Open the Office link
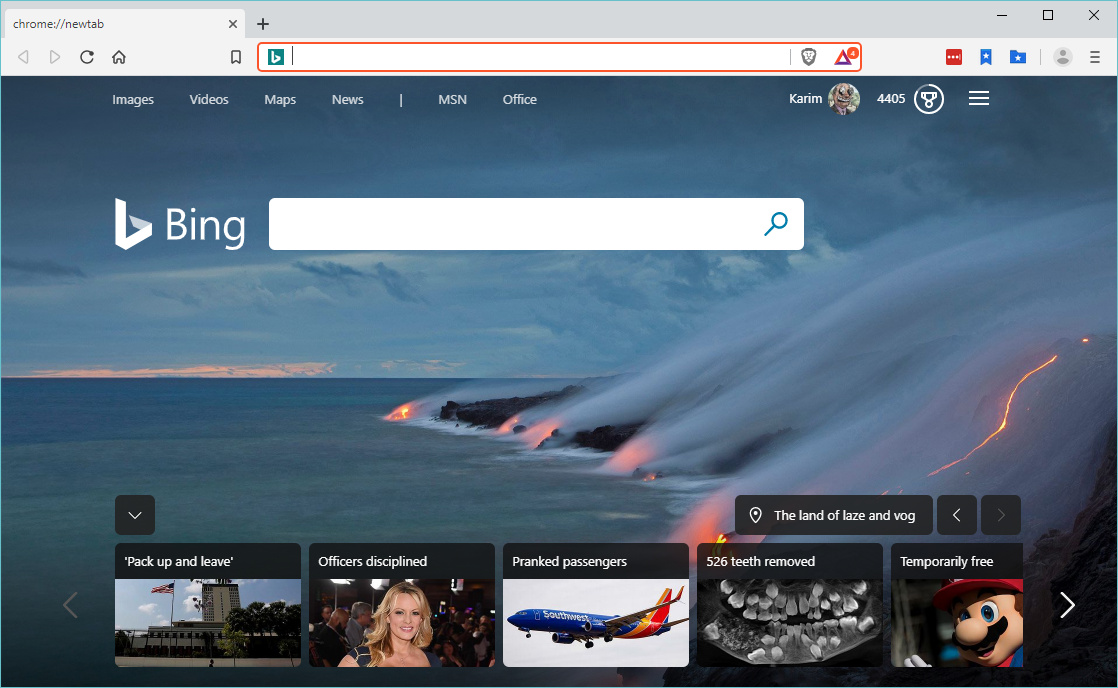This screenshot has width=1118, height=688. (520, 99)
